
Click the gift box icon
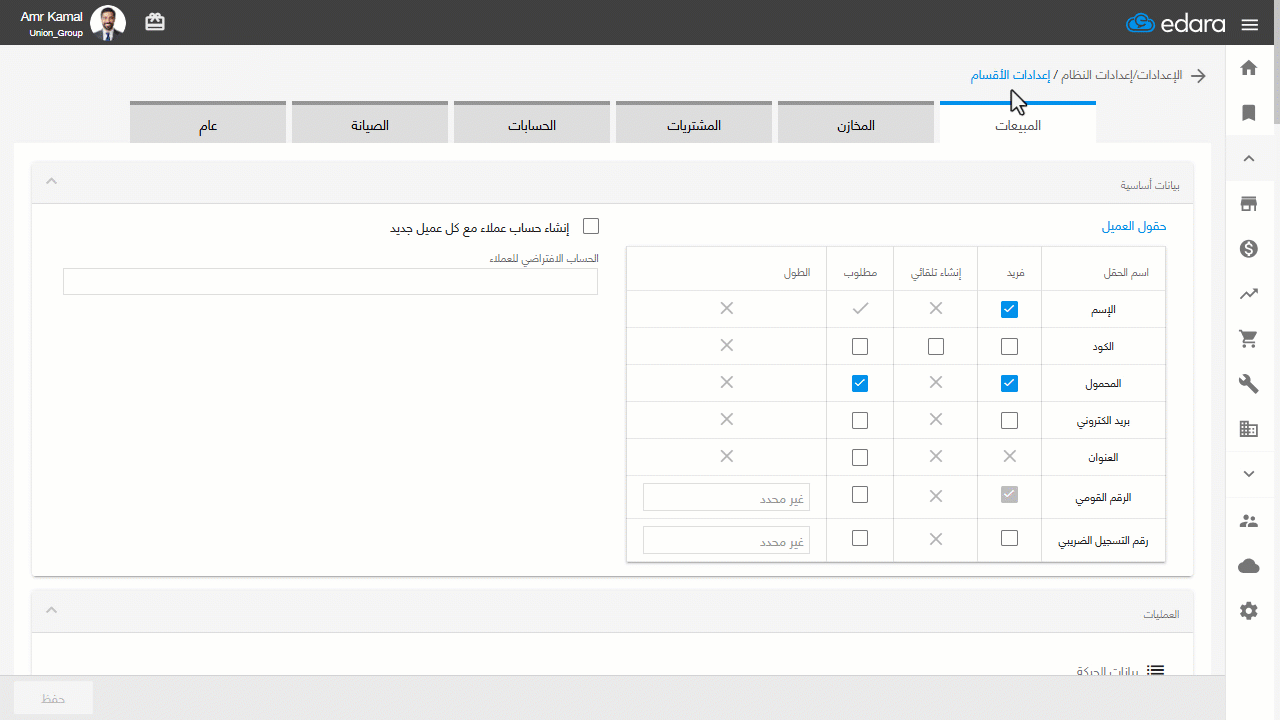[x=155, y=22]
